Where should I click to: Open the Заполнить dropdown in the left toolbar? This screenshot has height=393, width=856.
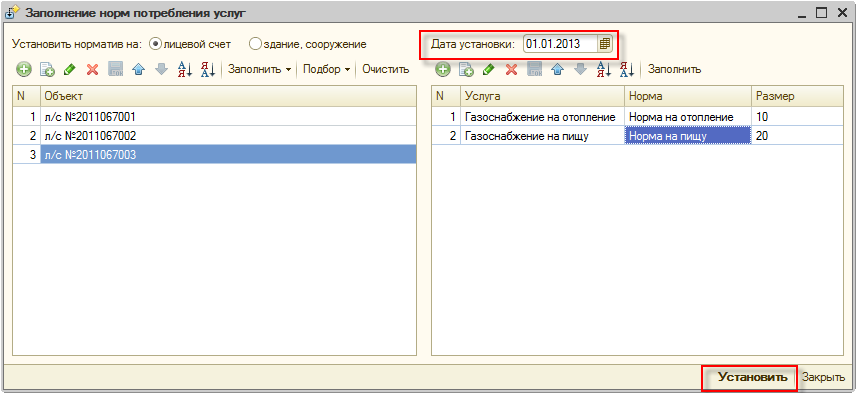(x=259, y=69)
